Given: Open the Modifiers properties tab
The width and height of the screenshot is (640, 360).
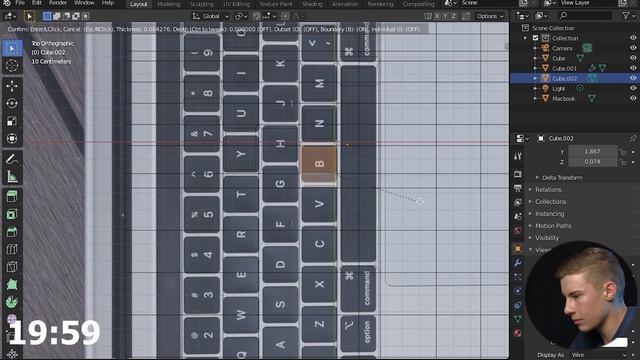Looking at the screenshot, I should pos(518,263).
